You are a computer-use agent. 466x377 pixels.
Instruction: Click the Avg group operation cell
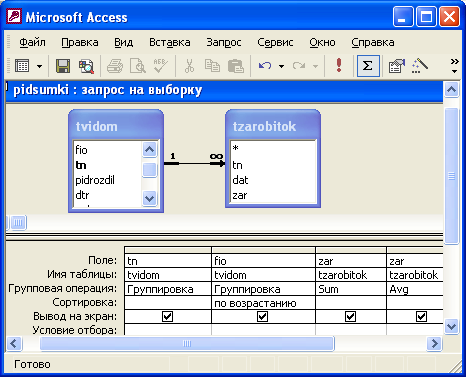[x=415, y=289]
